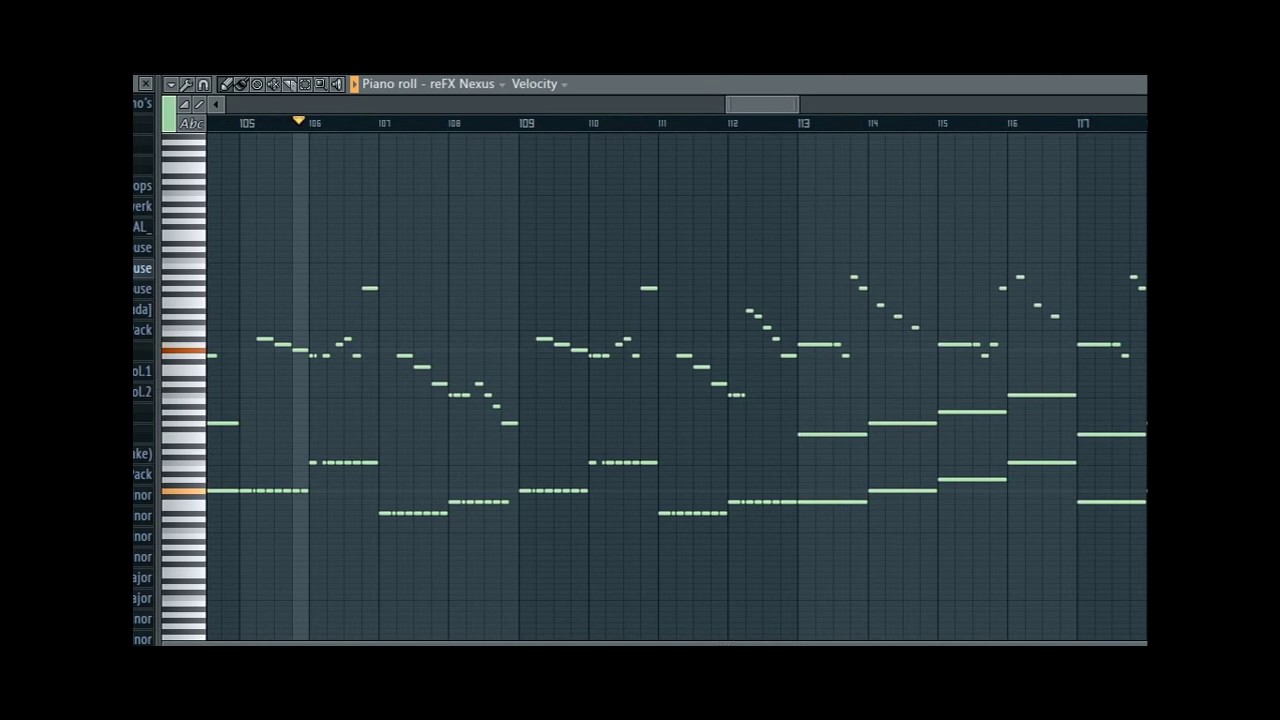Screen dimensions: 1280x720
Task: Click bar 105 on the ruler
Action: click(247, 124)
